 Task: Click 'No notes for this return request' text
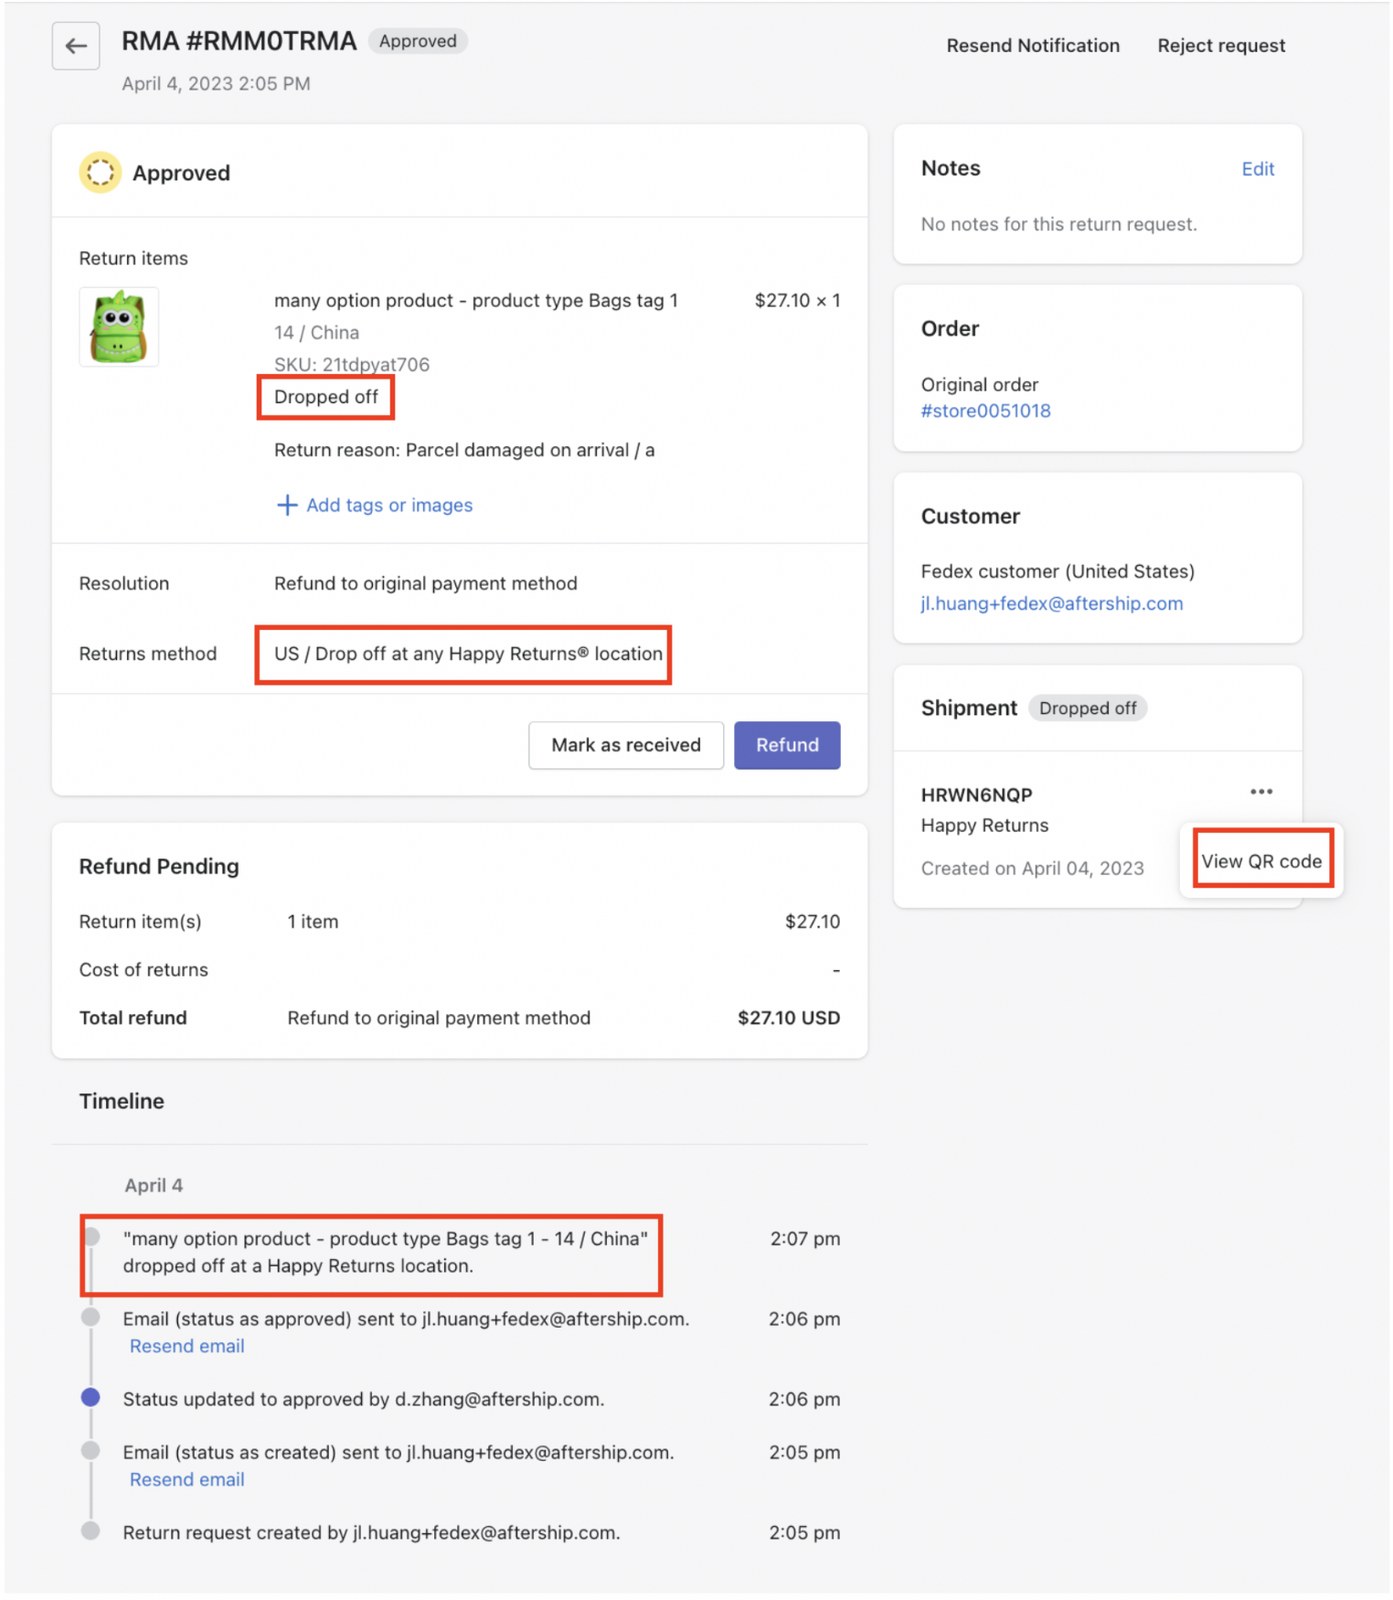click(1059, 225)
